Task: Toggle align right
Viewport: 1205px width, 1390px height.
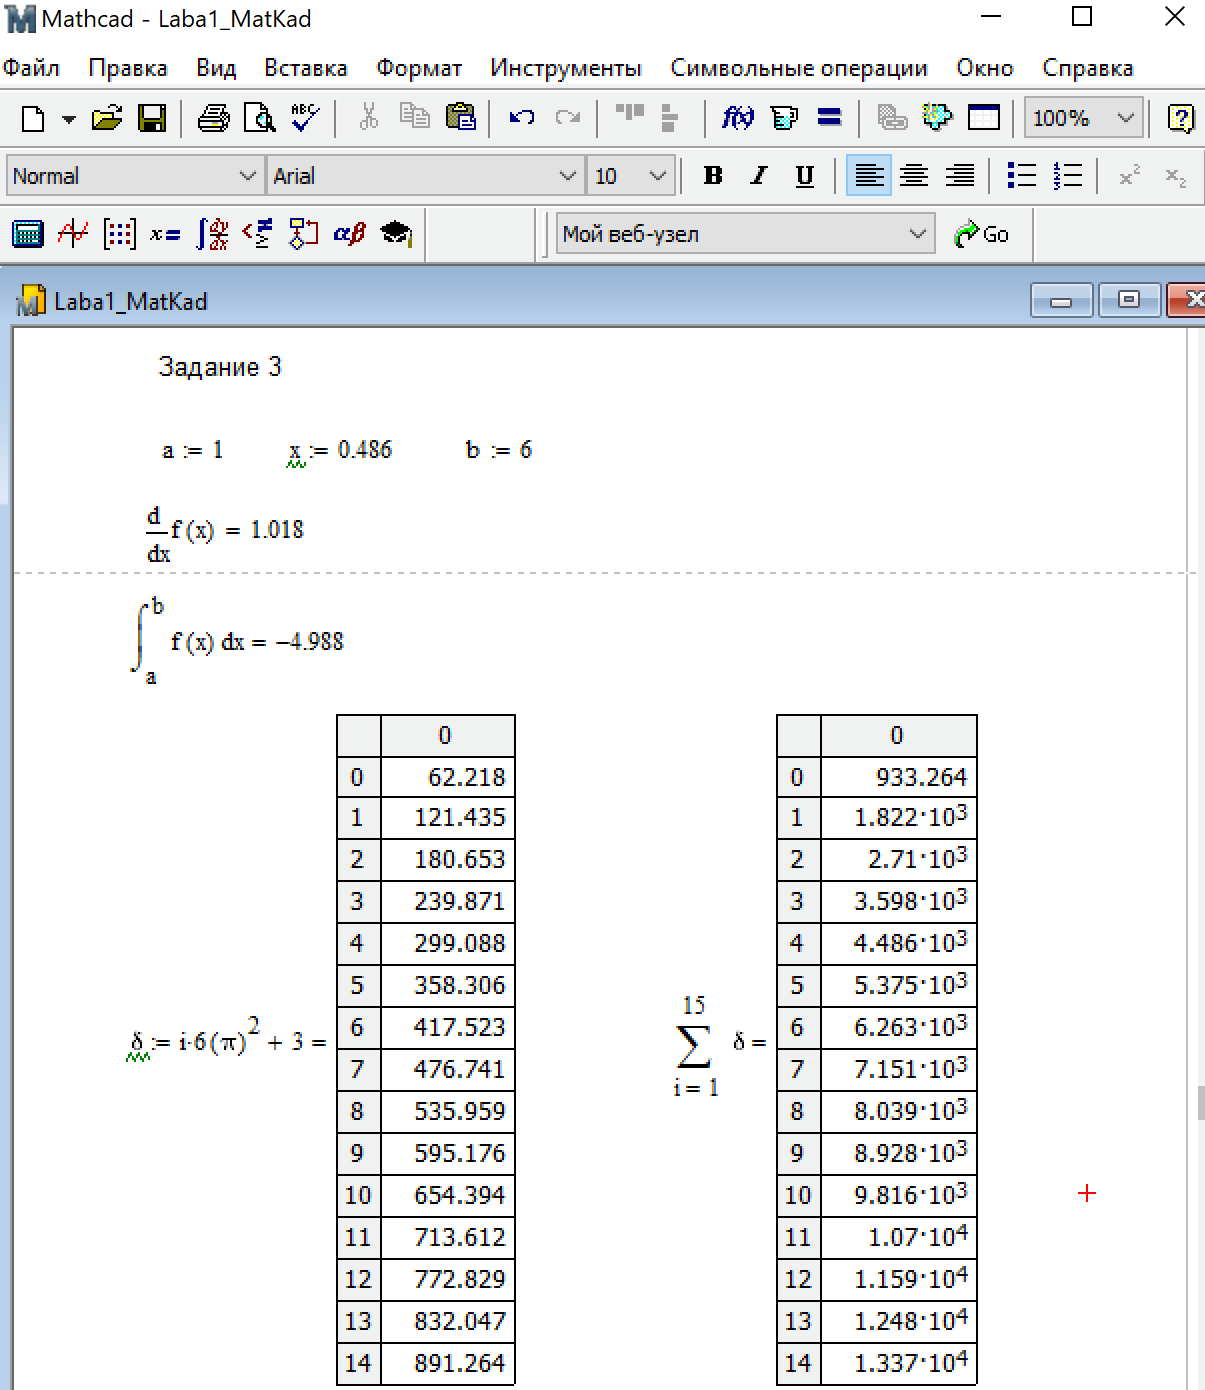Action: [x=960, y=176]
